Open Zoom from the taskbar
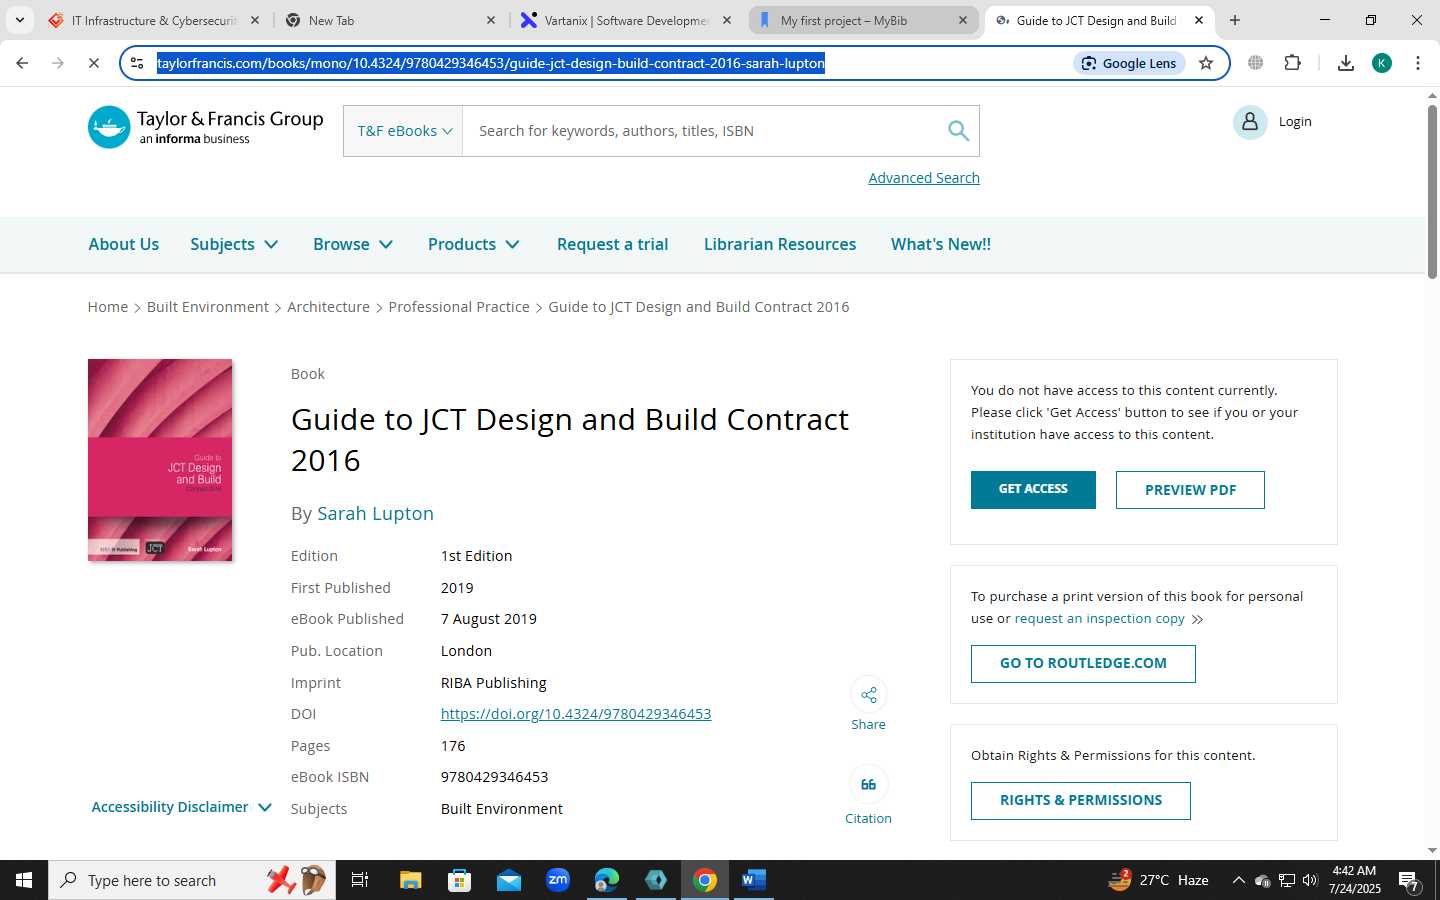Screen dimensions: 1440x900 (x=558, y=880)
